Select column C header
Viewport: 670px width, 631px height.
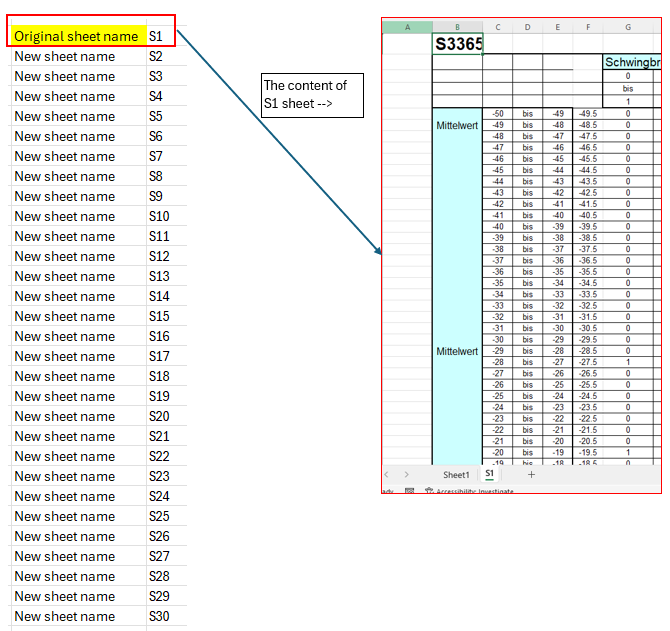click(497, 27)
